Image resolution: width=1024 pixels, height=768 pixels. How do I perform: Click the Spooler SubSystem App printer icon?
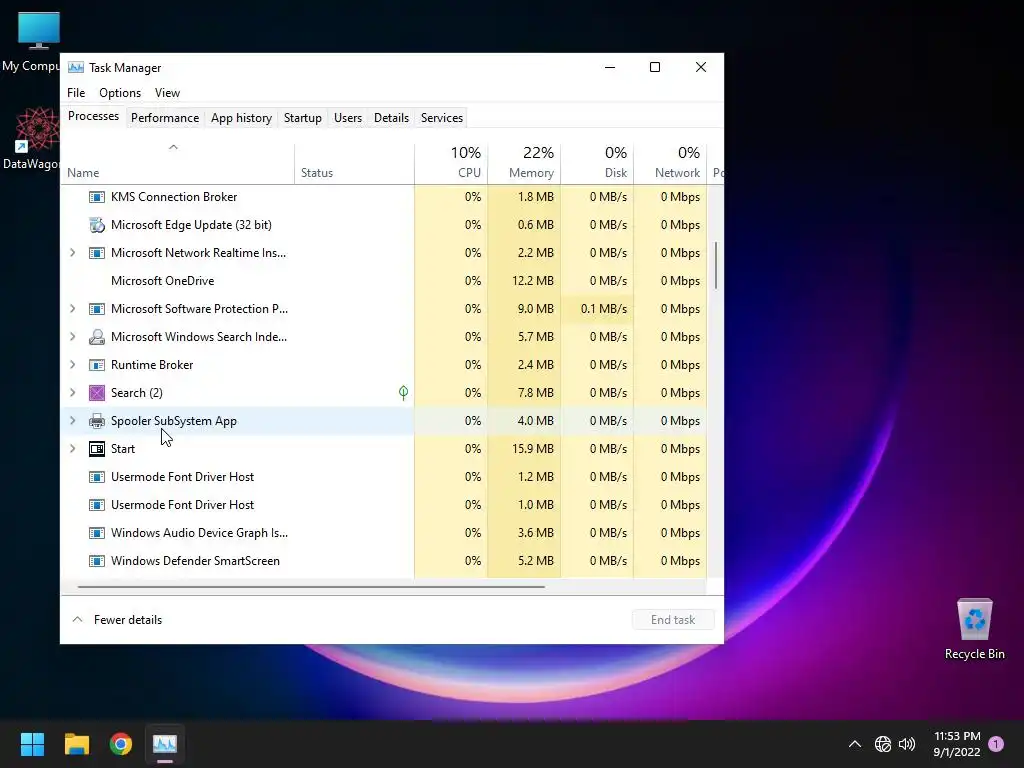pyautogui.click(x=97, y=421)
